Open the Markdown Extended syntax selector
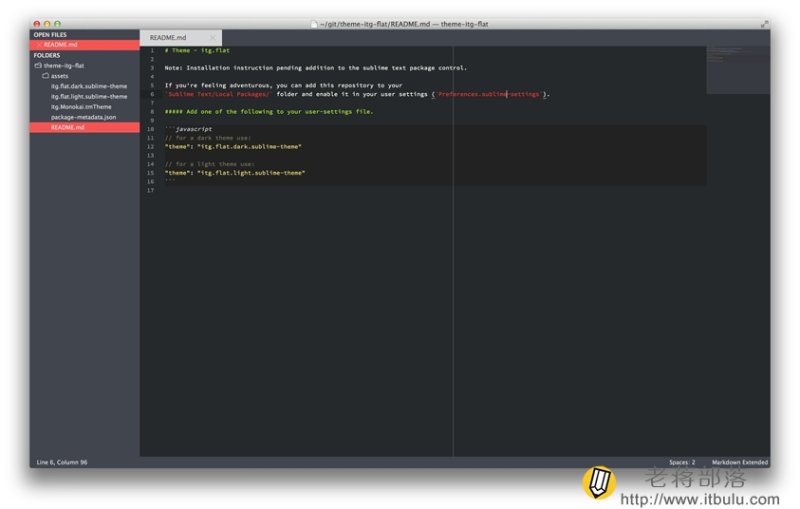Screen dimensions: 800x509 click(x=739, y=462)
